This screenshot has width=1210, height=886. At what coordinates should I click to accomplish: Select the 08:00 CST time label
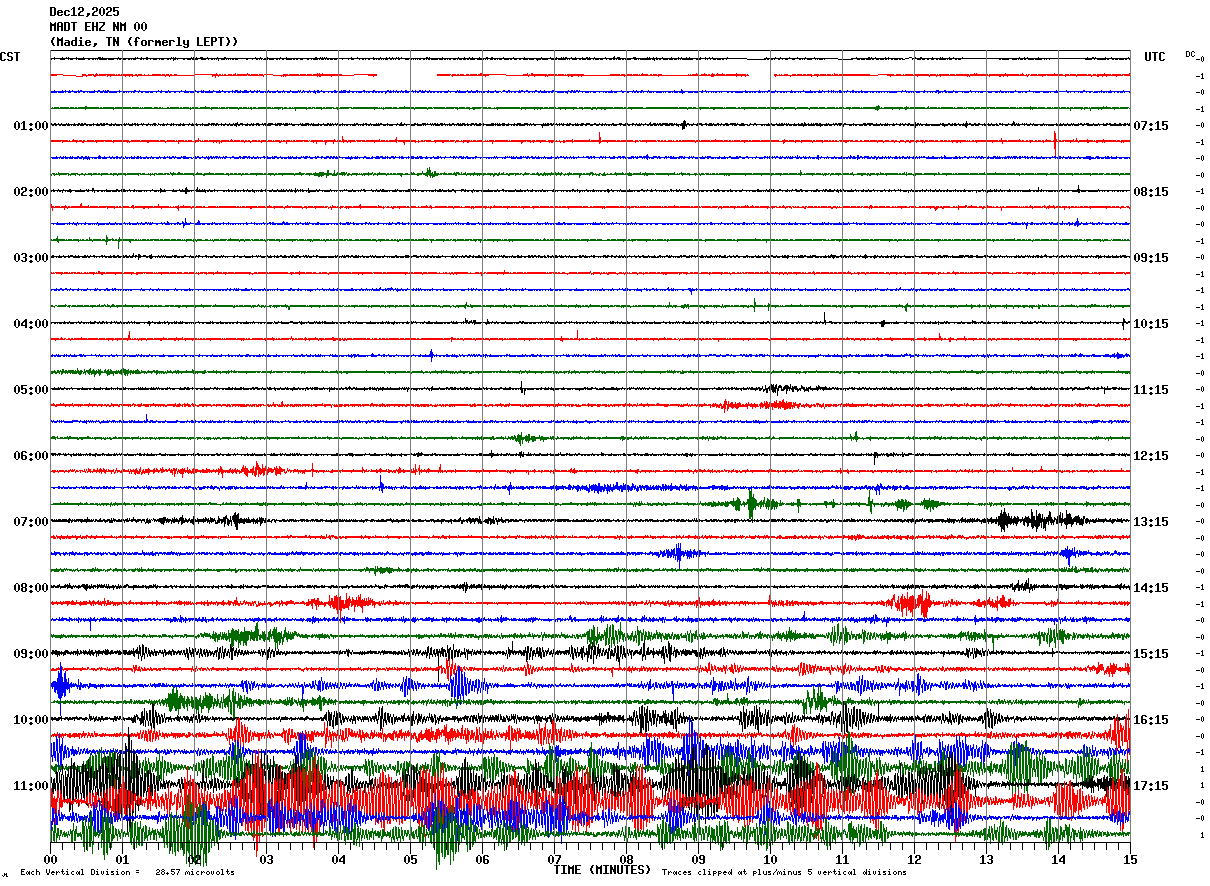pos(31,588)
